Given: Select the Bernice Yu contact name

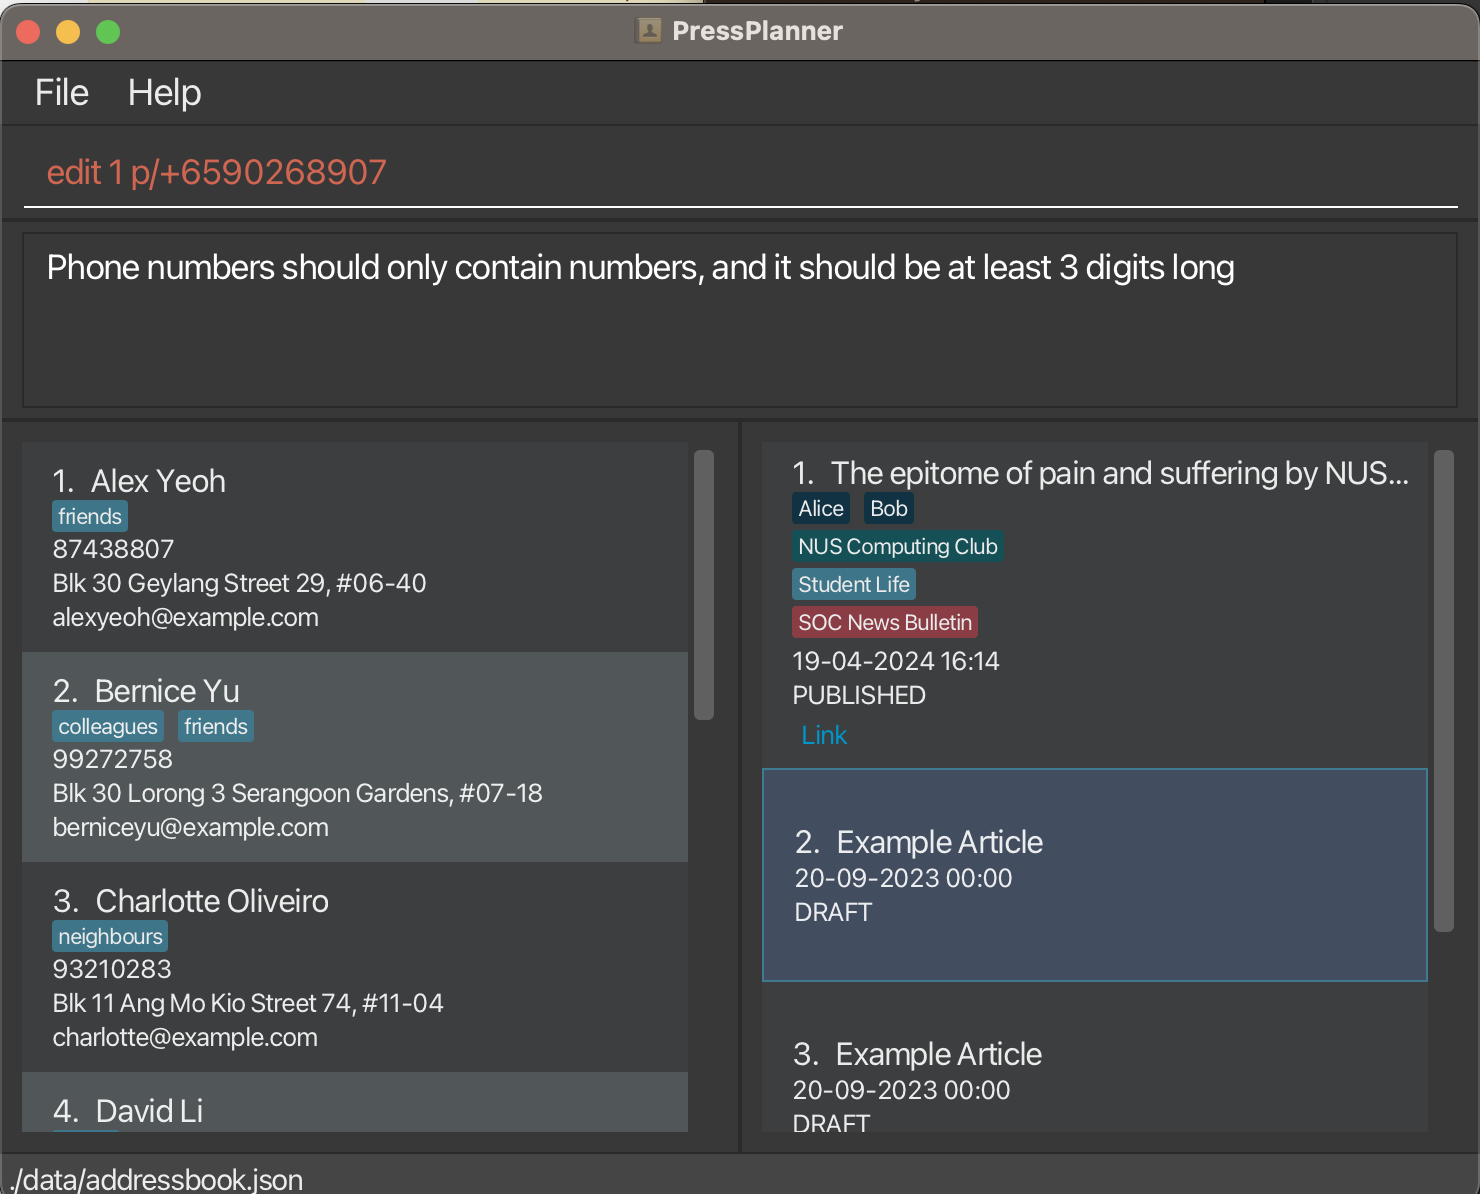Looking at the screenshot, I should click(167, 691).
